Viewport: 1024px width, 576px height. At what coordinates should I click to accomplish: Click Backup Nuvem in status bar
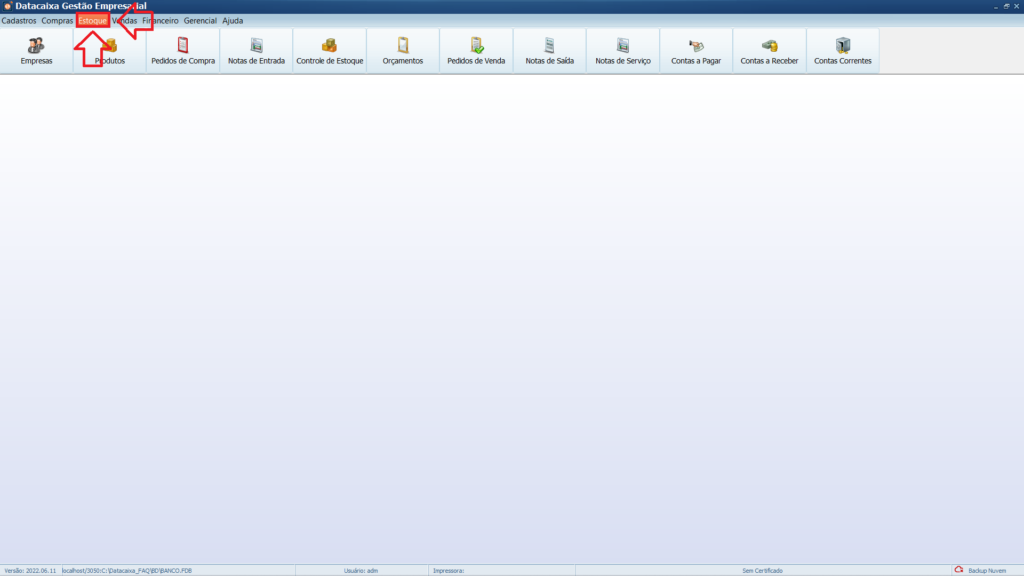point(980,570)
